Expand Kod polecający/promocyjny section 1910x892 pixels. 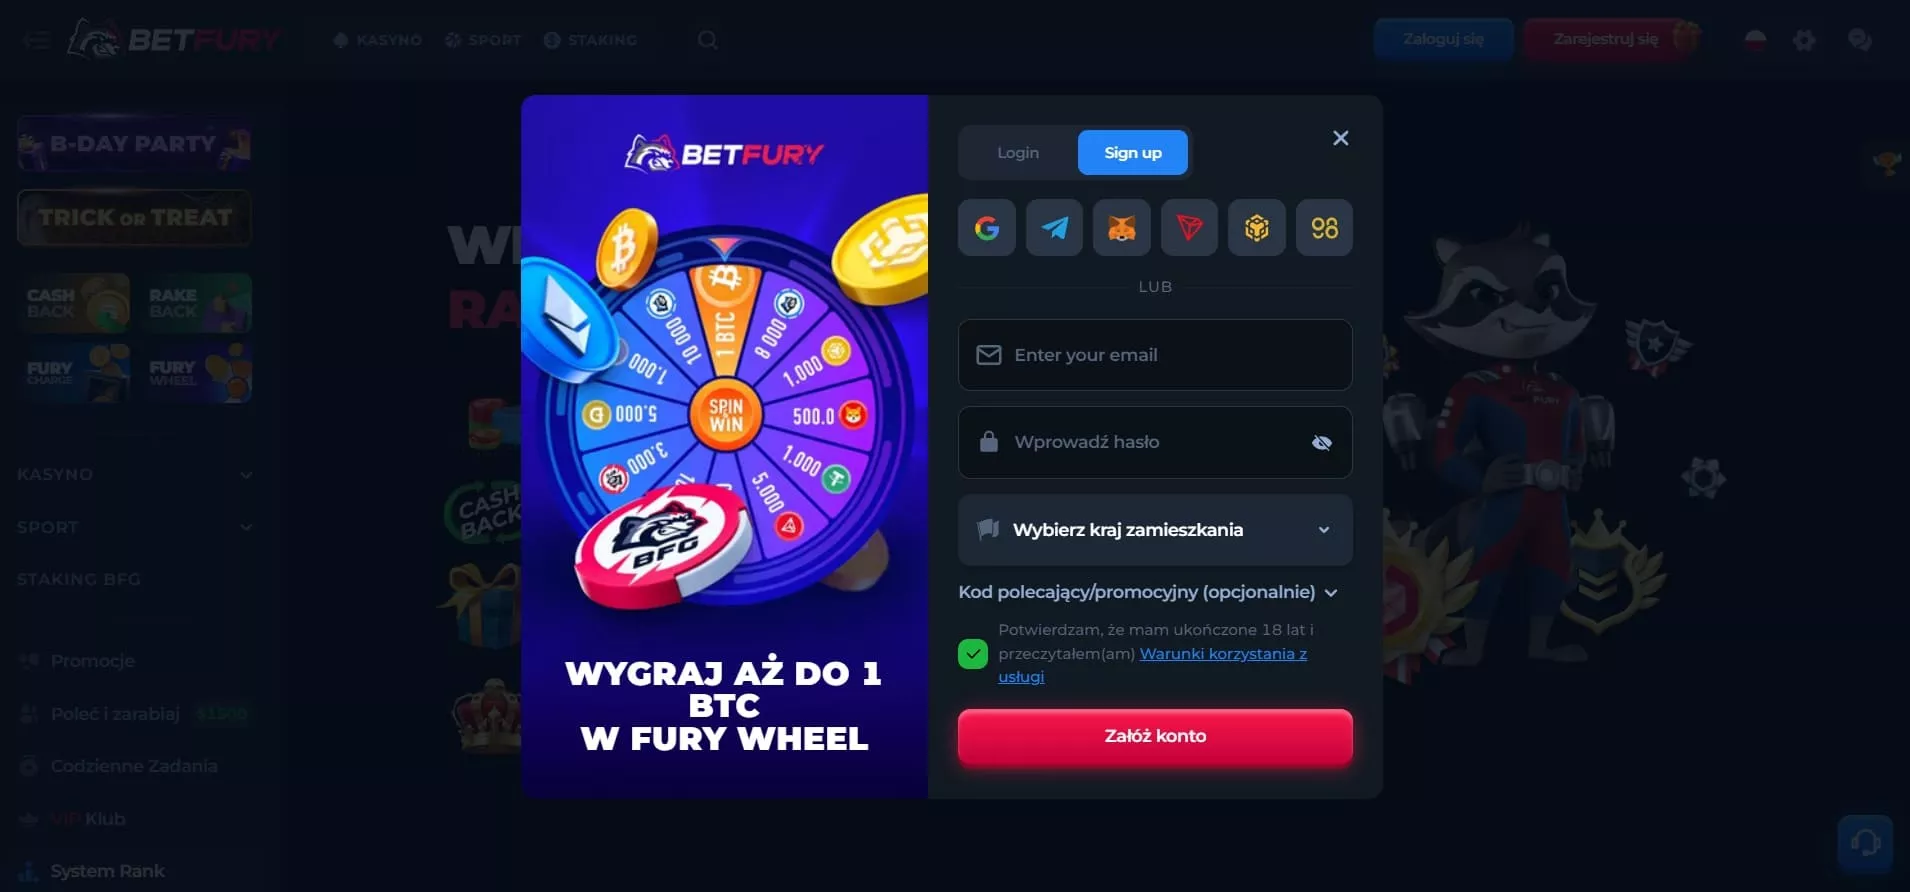(x=1148, y=592)
